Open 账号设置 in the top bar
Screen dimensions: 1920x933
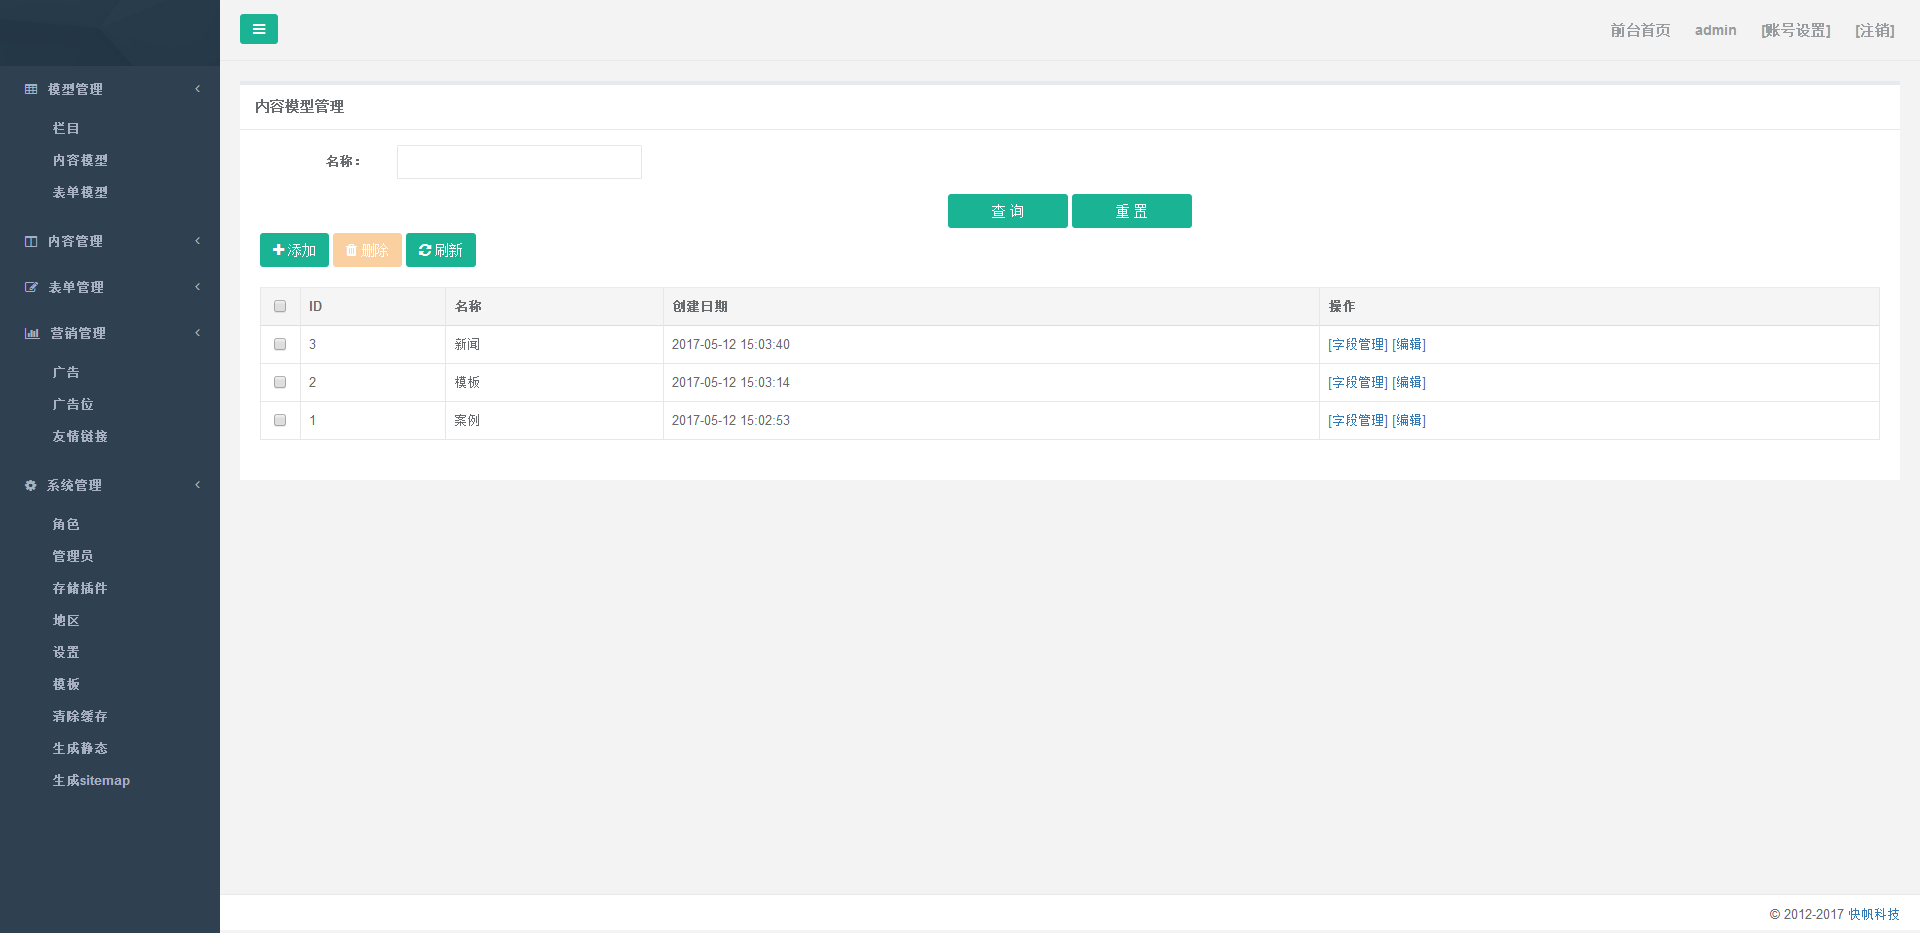tap(1796, 30)
